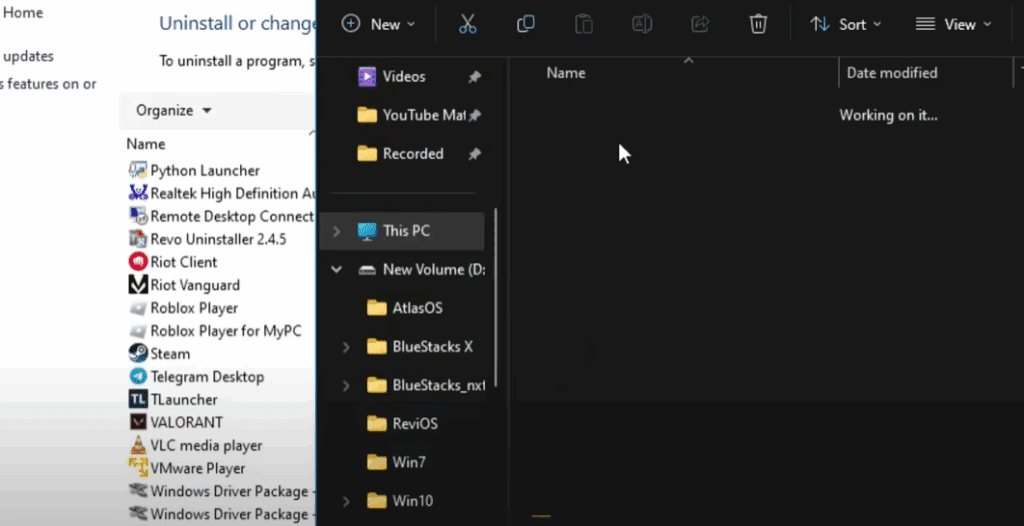Collapse the New Volume (D:) node
Viewport: 1024px width, 526px height.
tap(337, 270)
